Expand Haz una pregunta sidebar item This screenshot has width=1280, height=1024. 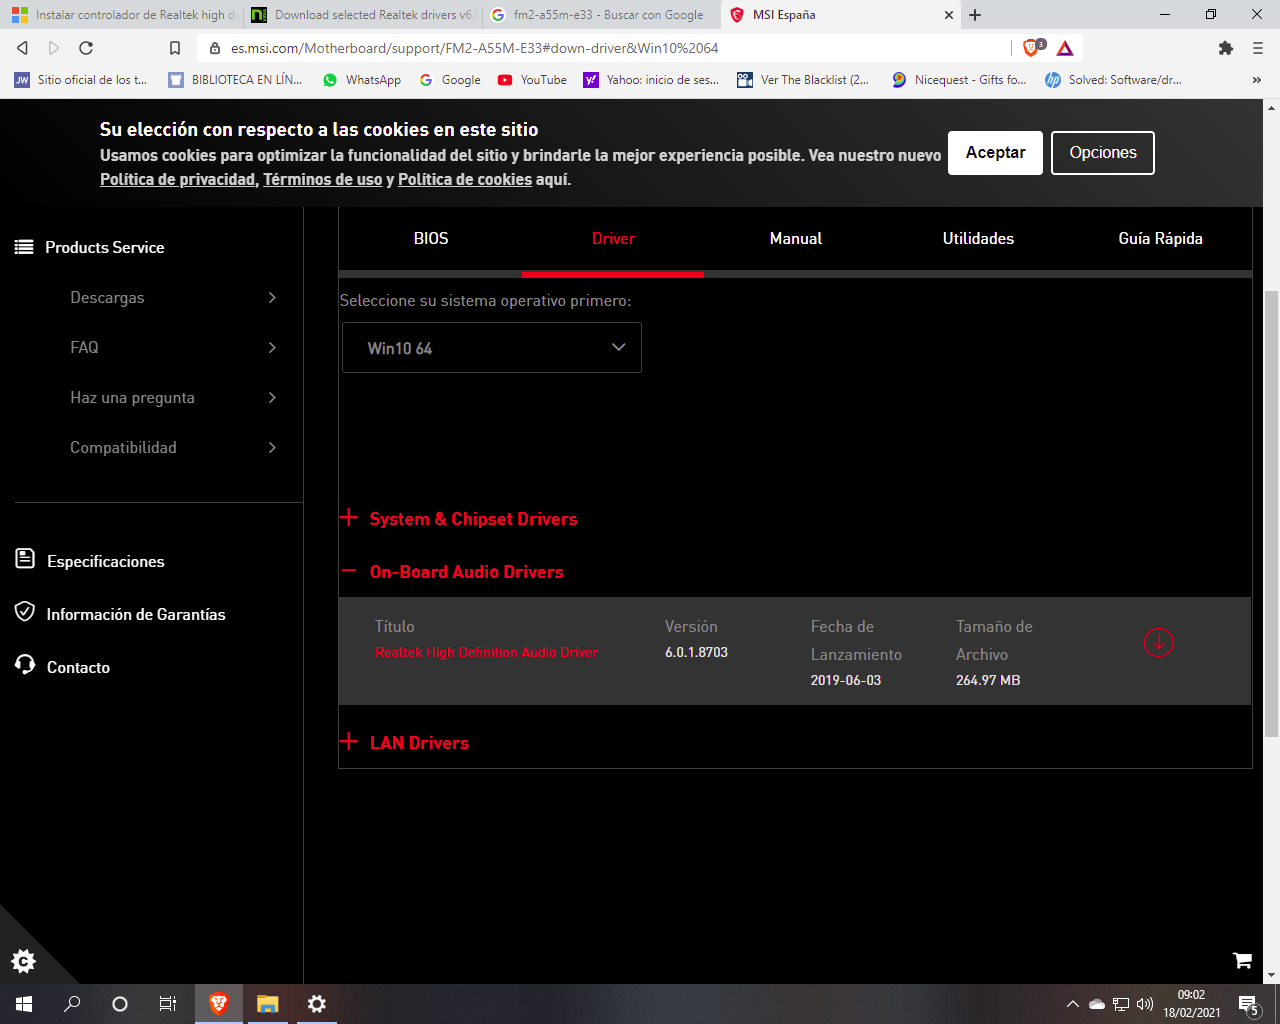pos(173,398)
